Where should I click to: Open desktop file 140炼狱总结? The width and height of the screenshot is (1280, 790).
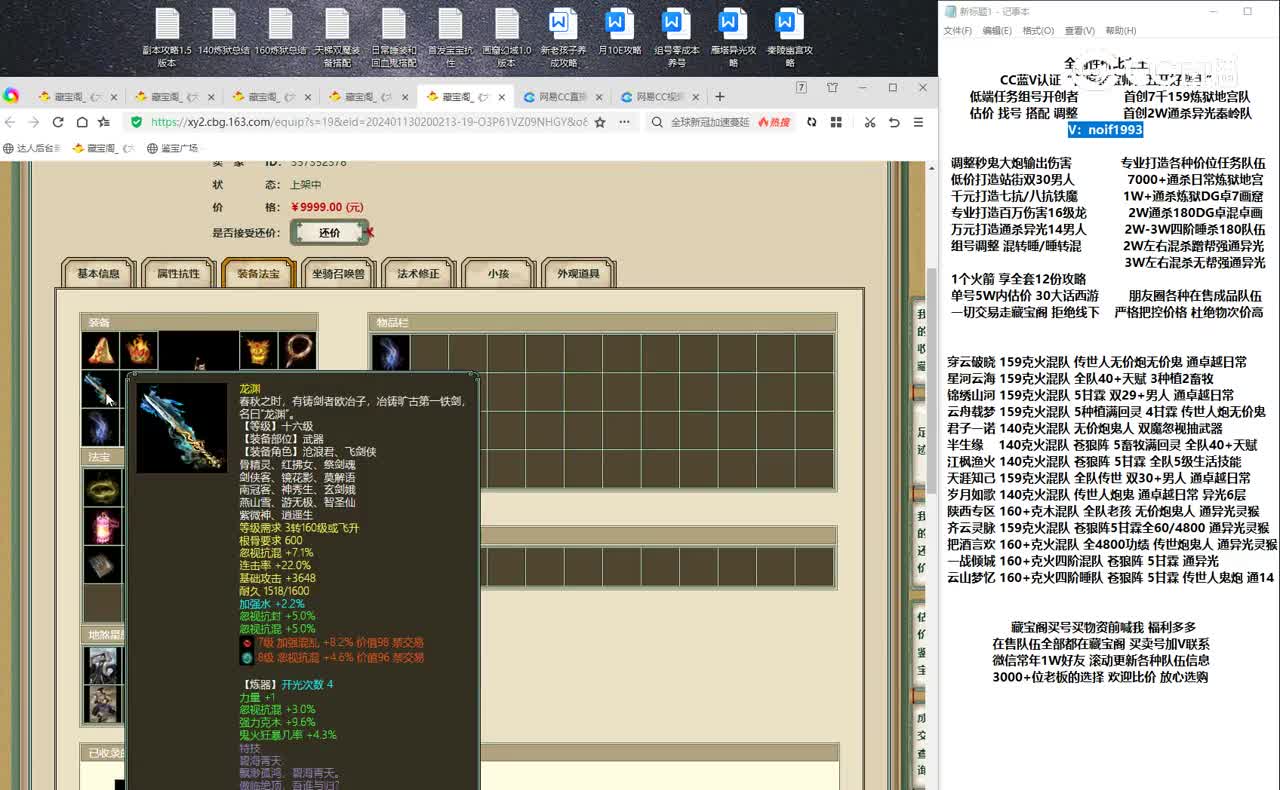tap(224, 32)
